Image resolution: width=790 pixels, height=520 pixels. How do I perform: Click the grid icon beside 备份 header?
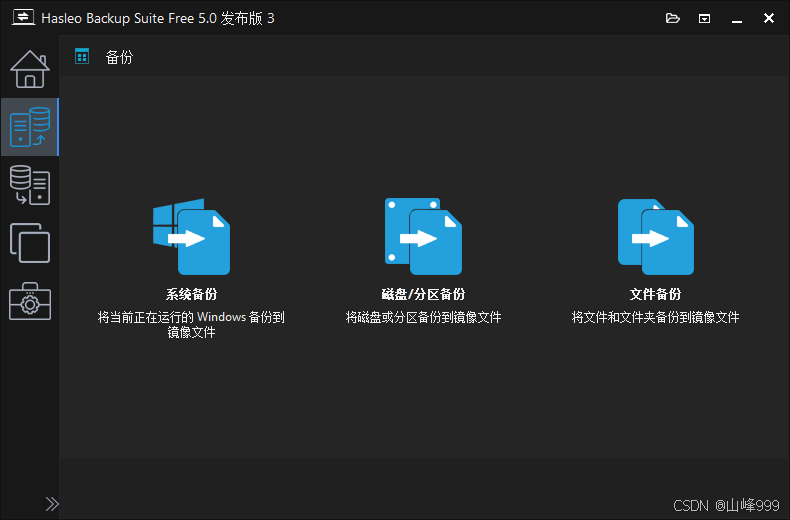[82, 56]
